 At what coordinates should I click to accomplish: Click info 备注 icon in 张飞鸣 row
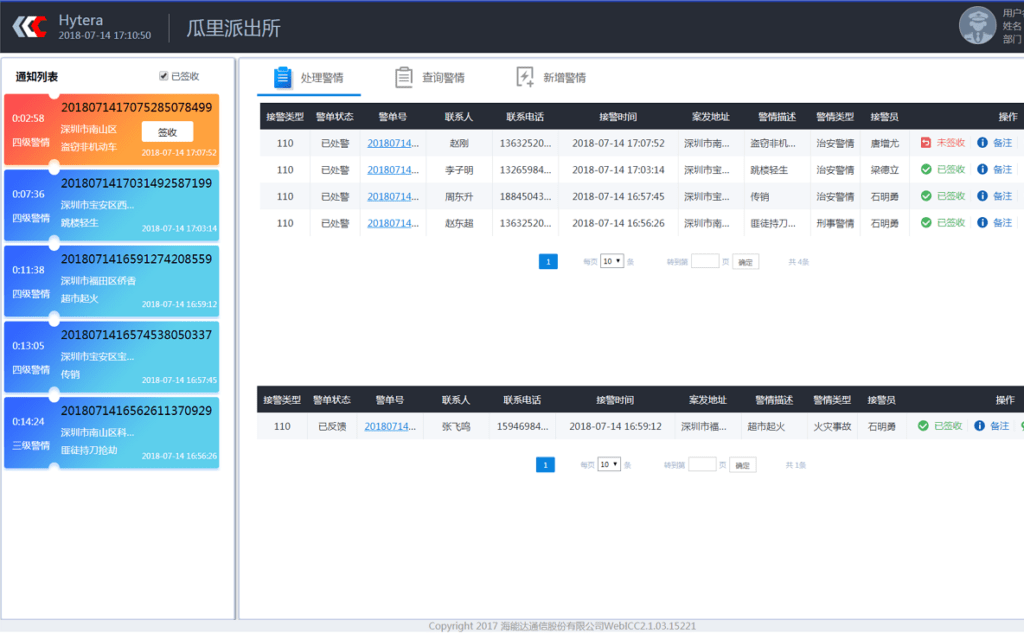[x=979, y=426]
